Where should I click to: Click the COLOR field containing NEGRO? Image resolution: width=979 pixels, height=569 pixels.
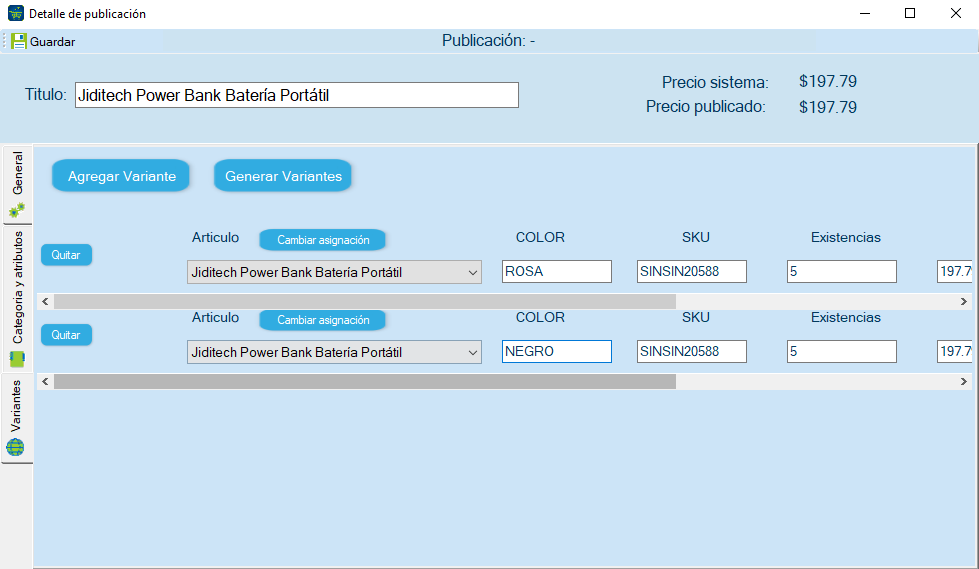click(x=556, y=352)
